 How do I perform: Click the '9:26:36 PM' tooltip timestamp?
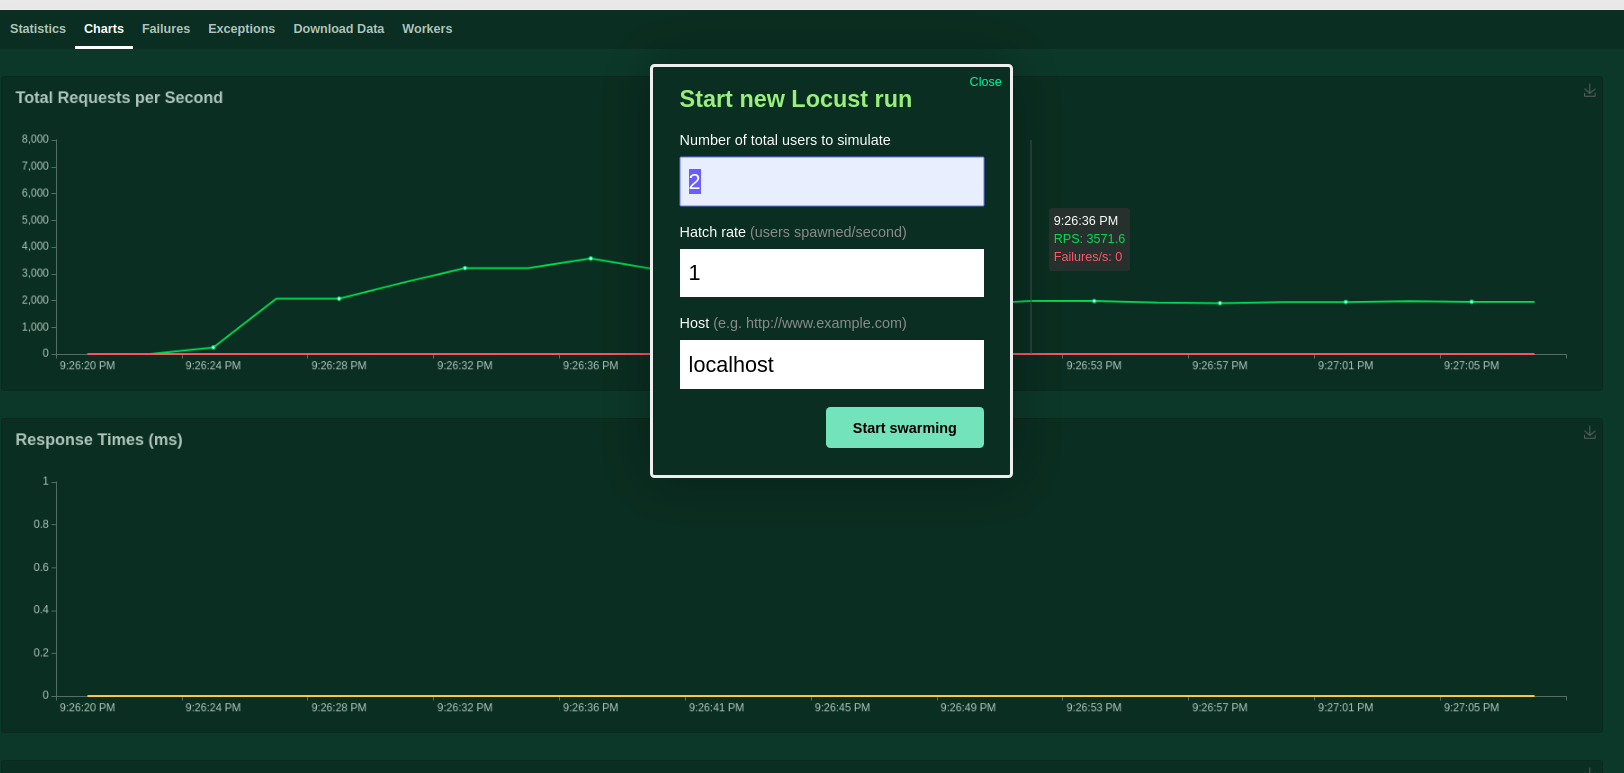(1086, 221)
